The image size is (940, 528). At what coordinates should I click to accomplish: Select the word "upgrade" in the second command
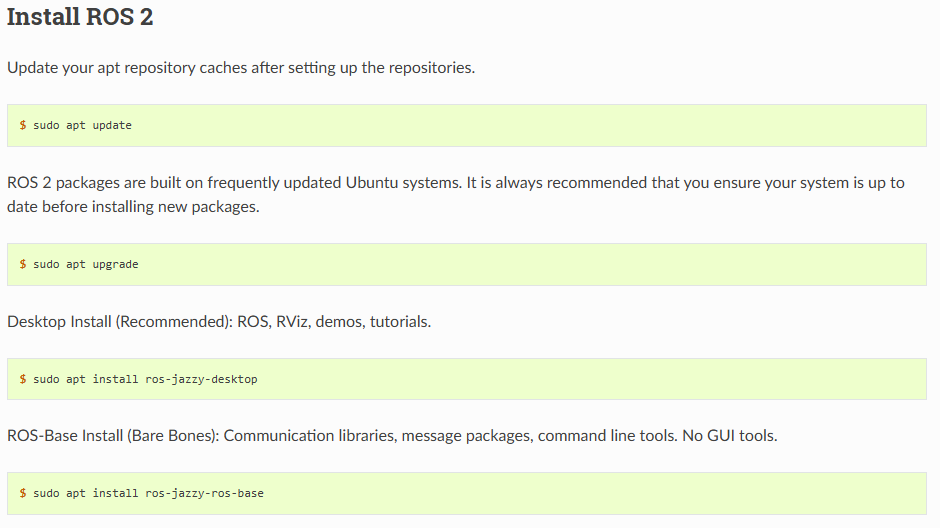click(x=115, y=264)
